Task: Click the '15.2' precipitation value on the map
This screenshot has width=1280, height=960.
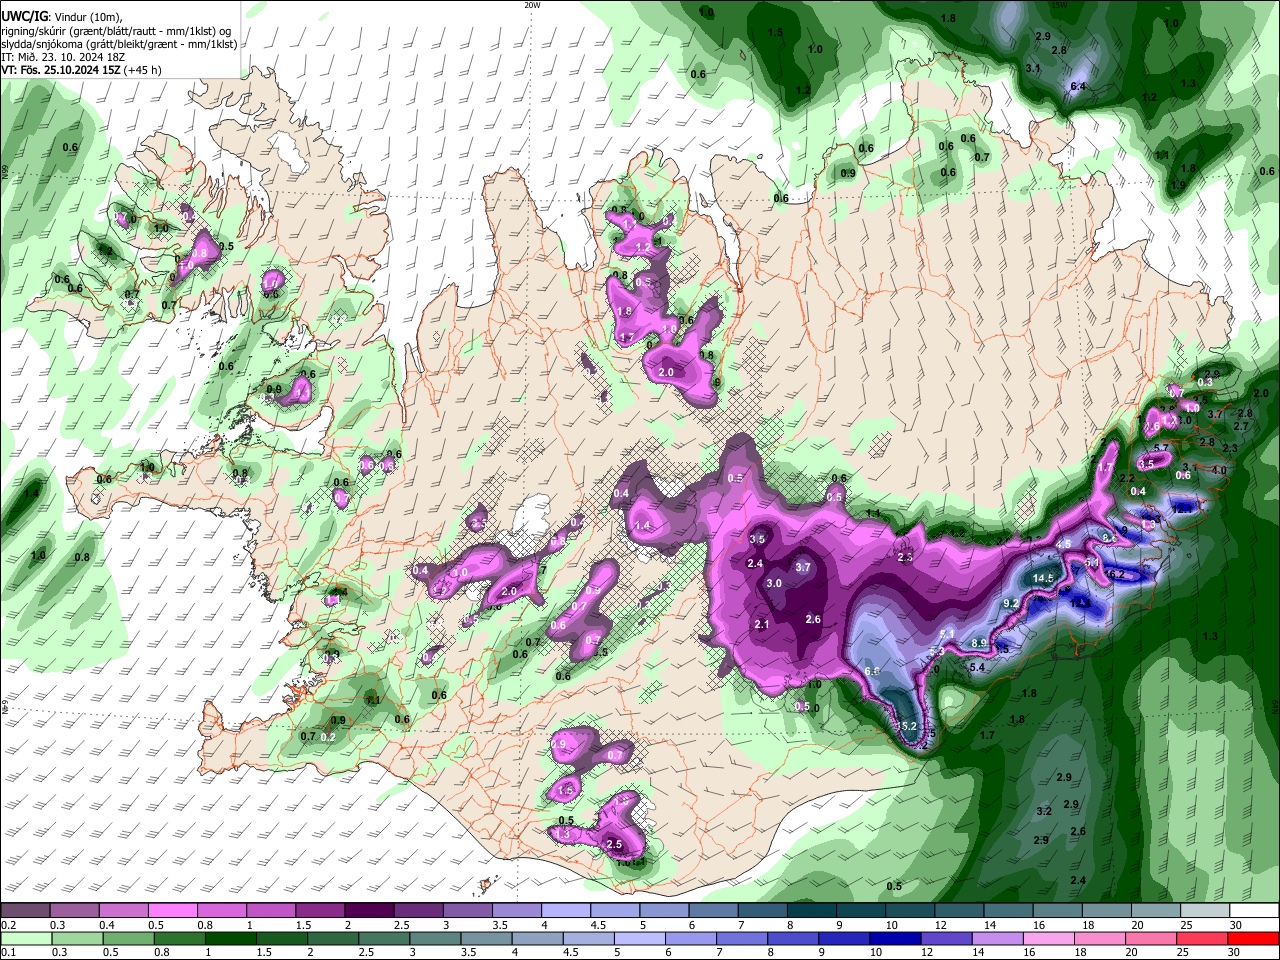Action: (x=908, y=726)
